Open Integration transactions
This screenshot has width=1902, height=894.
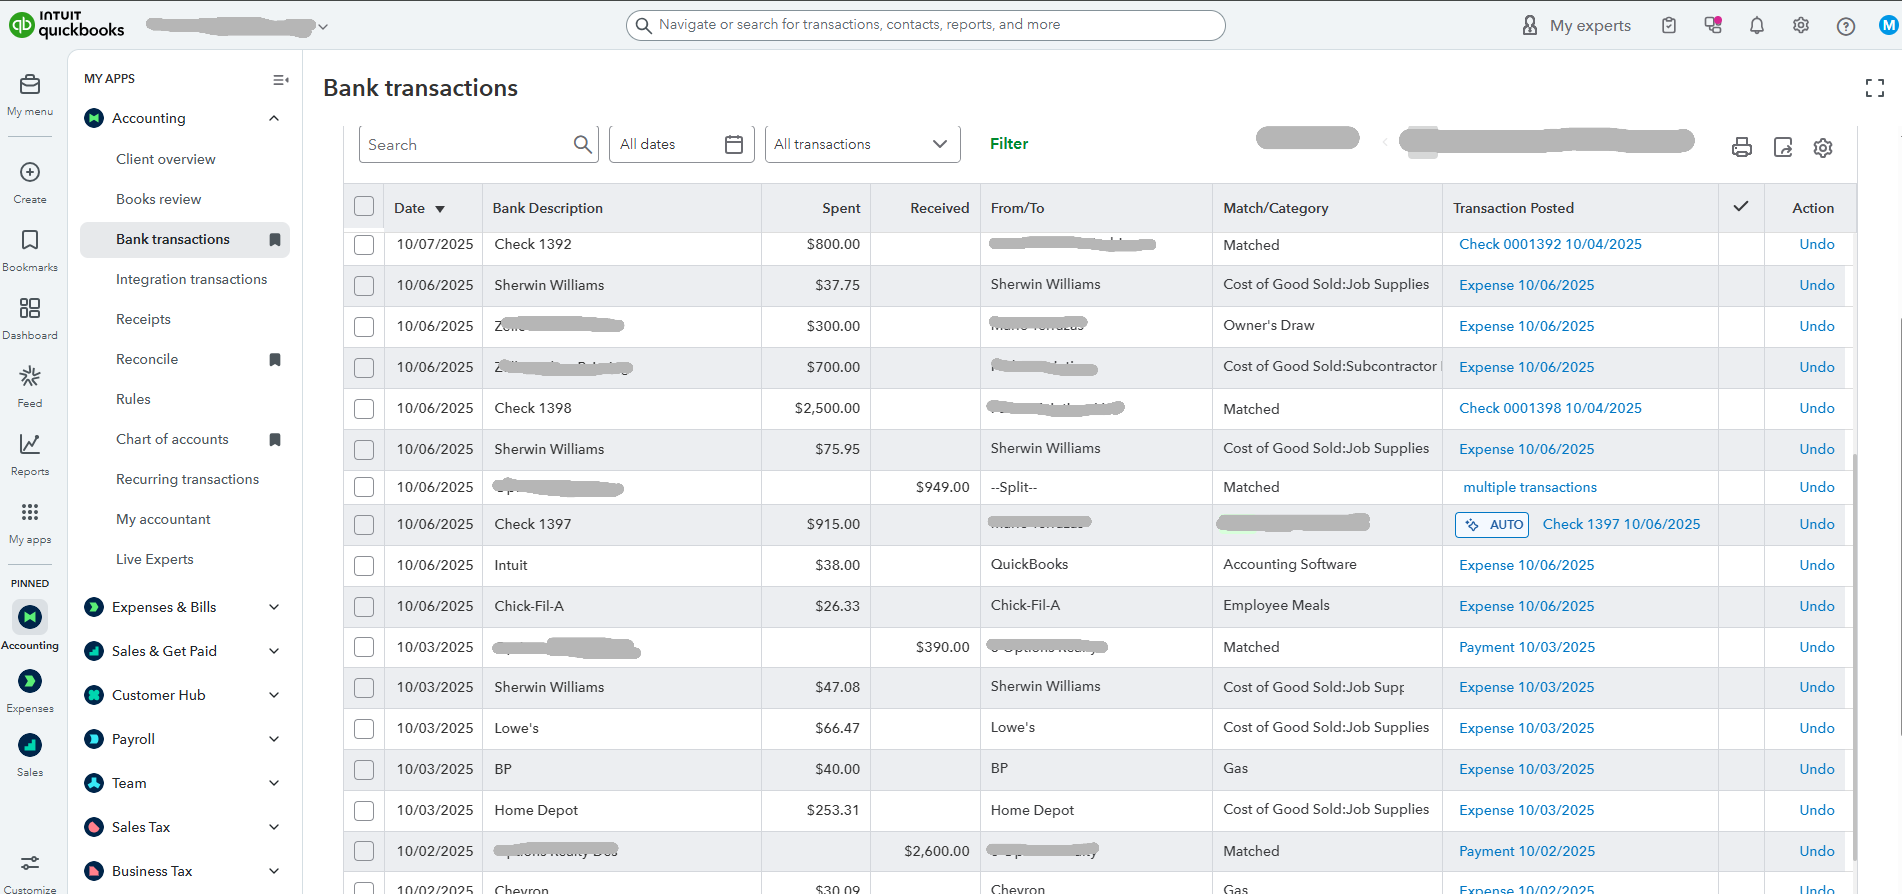pos(191,279)
